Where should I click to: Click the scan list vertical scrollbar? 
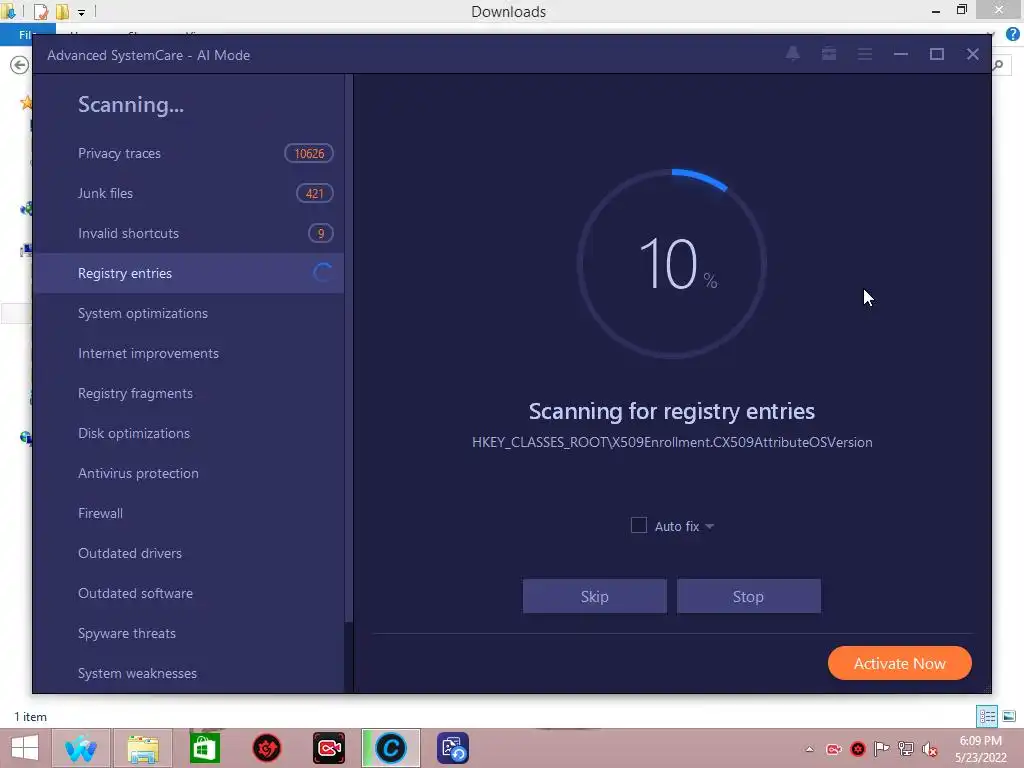coord(349,347)
